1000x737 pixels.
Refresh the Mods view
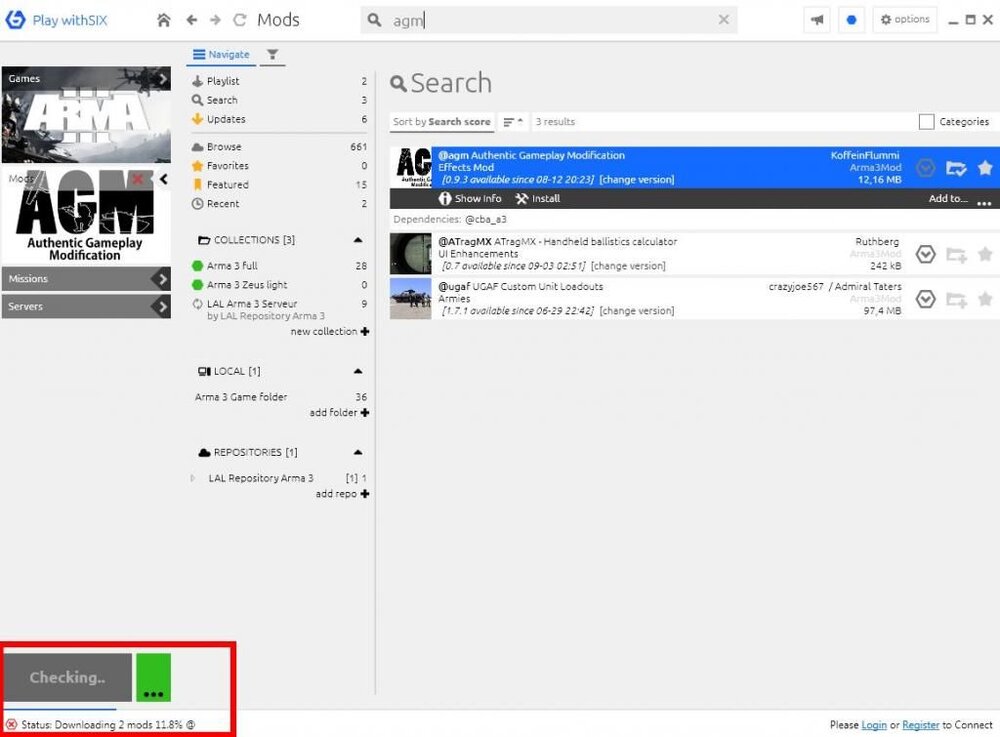click(240, 20)
